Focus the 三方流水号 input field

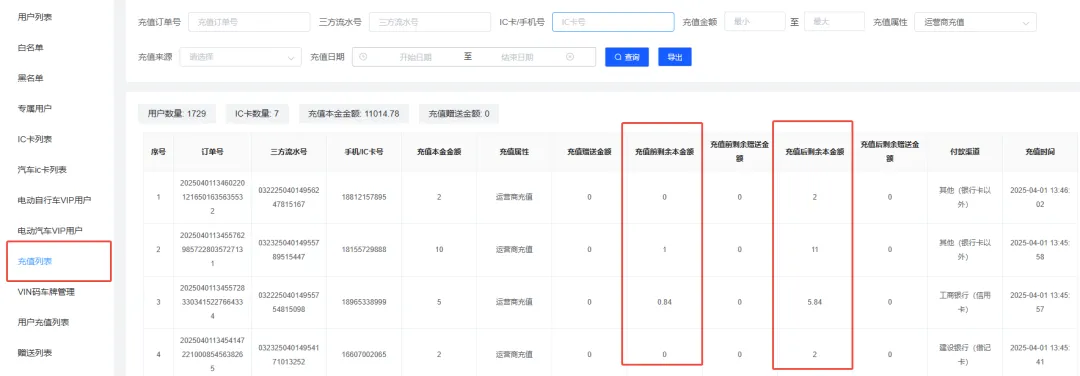point(430,22)
